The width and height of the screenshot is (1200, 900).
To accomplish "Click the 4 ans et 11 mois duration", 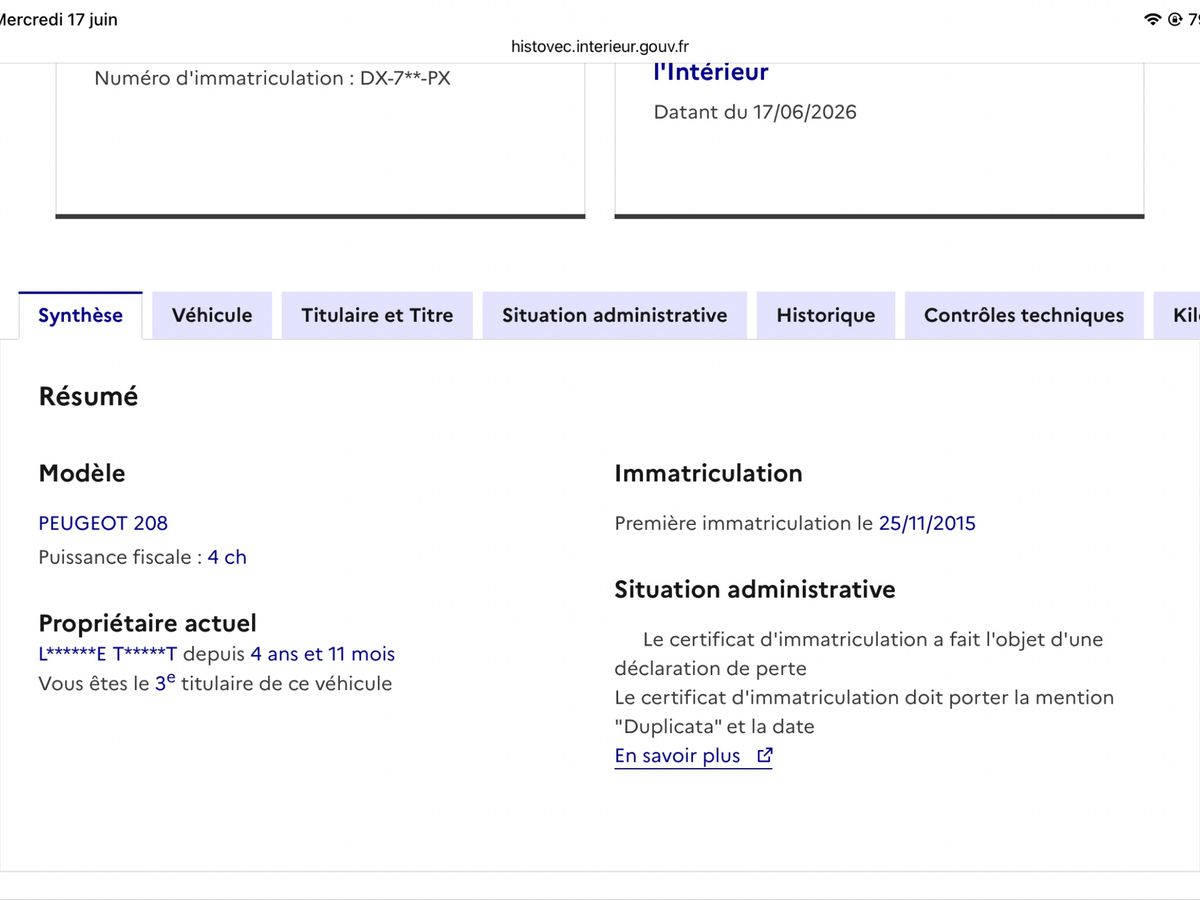I will click(322, 654).
